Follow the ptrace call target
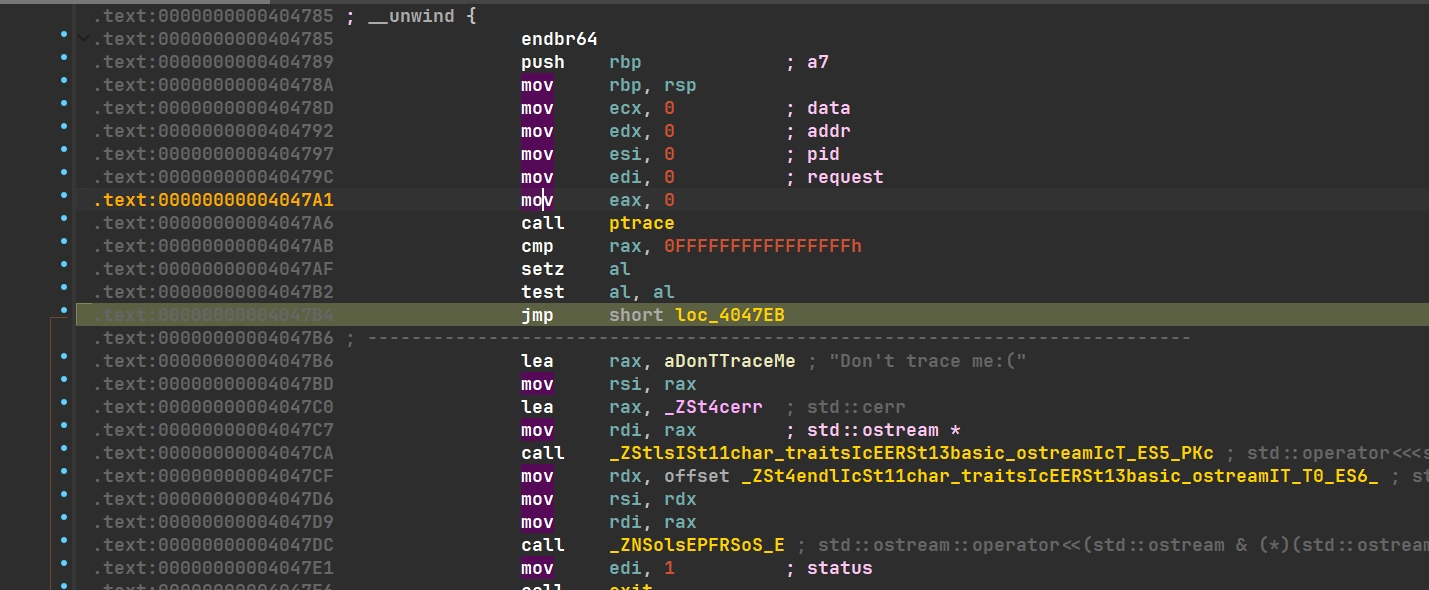Image resolution: width=1429 pixels, height=590 pixels. click(641, 223)
